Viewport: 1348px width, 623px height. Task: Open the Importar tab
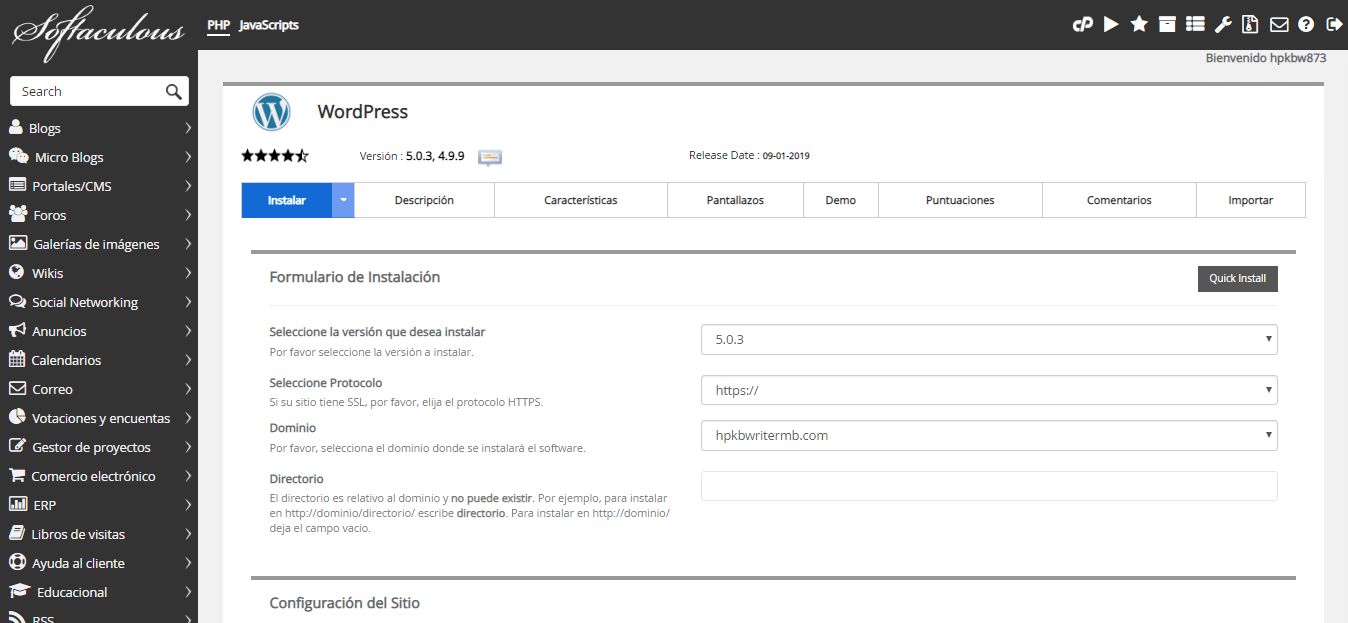pyautogui.click(x=1251, y=200)
